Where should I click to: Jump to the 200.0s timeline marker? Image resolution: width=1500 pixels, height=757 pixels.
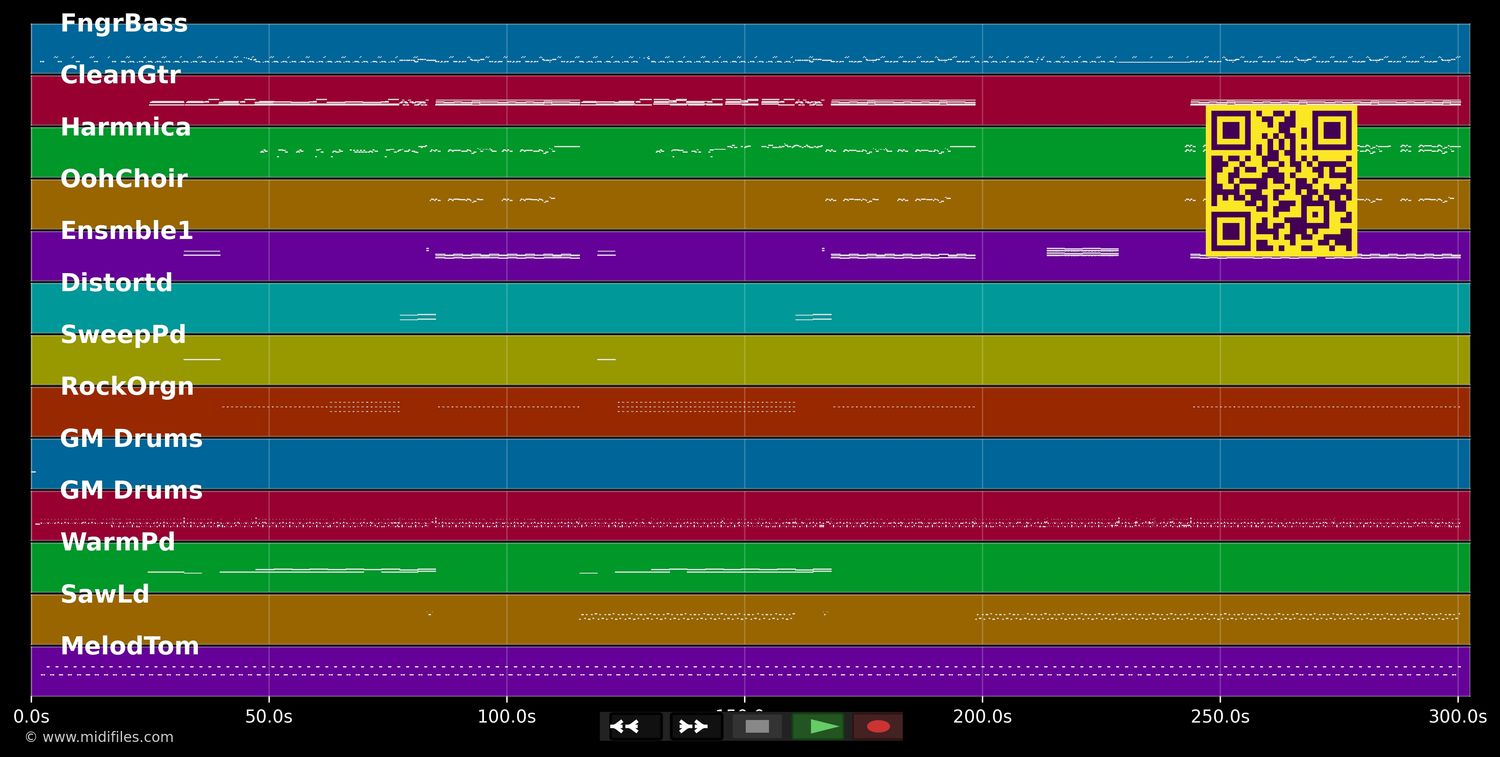click(982, 717)
